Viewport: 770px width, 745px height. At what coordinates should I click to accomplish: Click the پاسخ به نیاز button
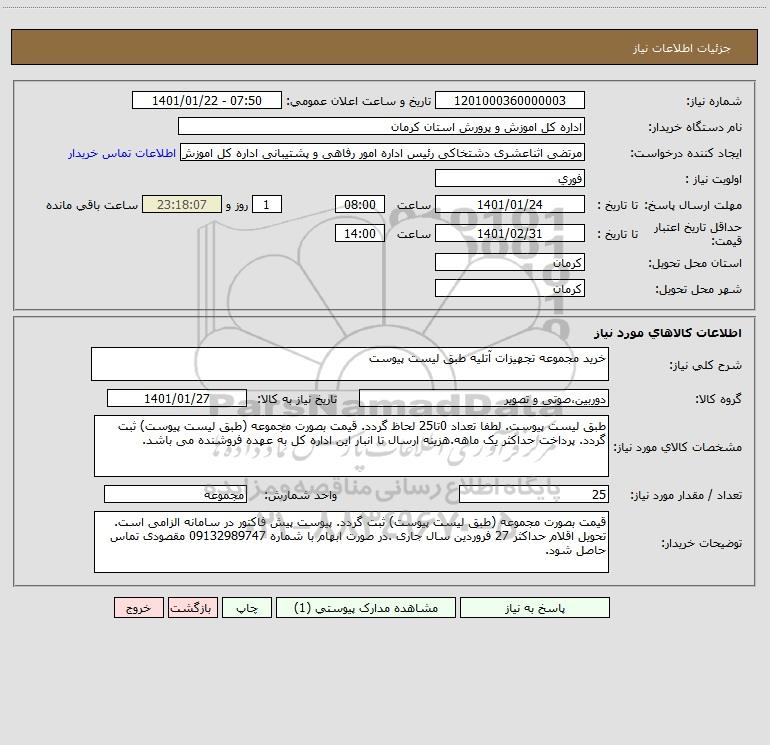535,608
